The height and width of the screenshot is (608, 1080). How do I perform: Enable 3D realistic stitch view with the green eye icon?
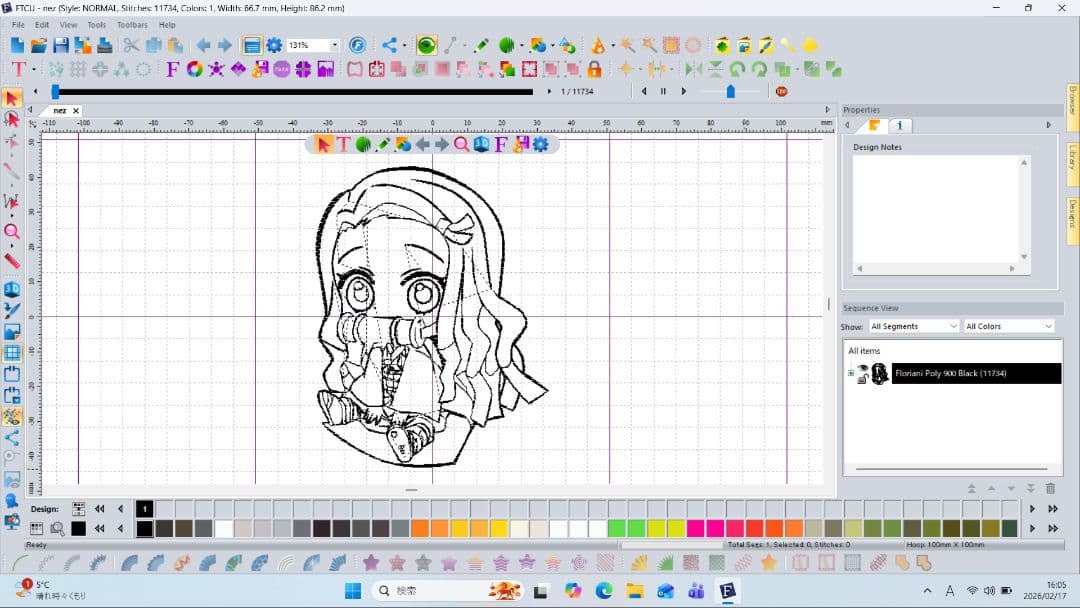click(x=424, y=45)
